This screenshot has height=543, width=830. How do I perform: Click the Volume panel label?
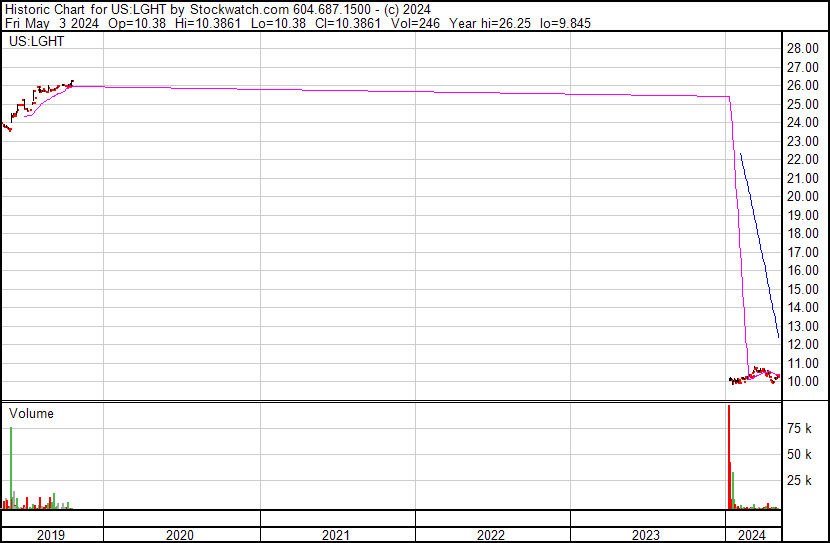pos(31,414)
